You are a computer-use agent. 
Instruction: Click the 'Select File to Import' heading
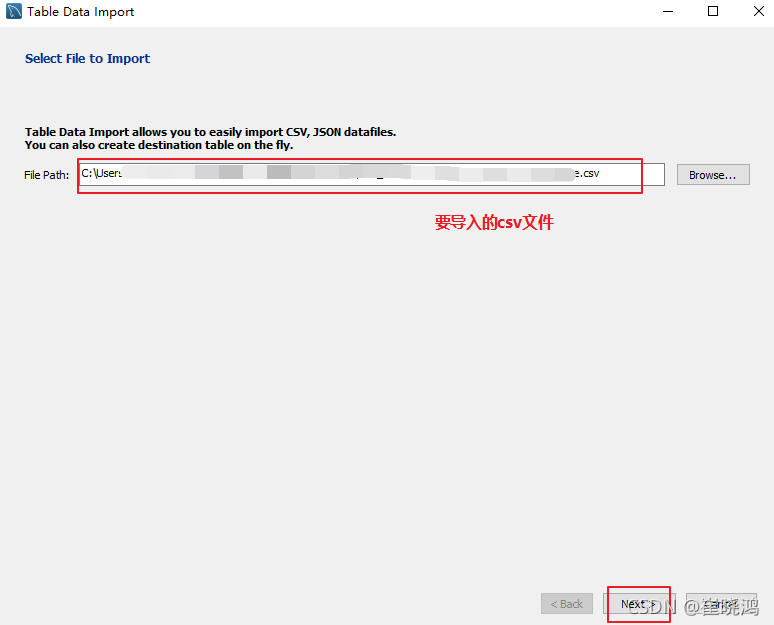87,58
